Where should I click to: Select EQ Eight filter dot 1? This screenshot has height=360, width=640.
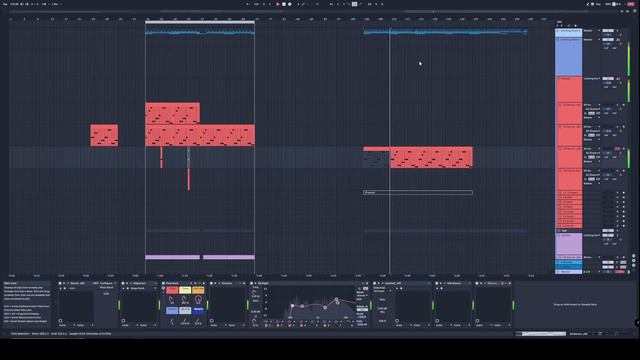click(293, 306)
